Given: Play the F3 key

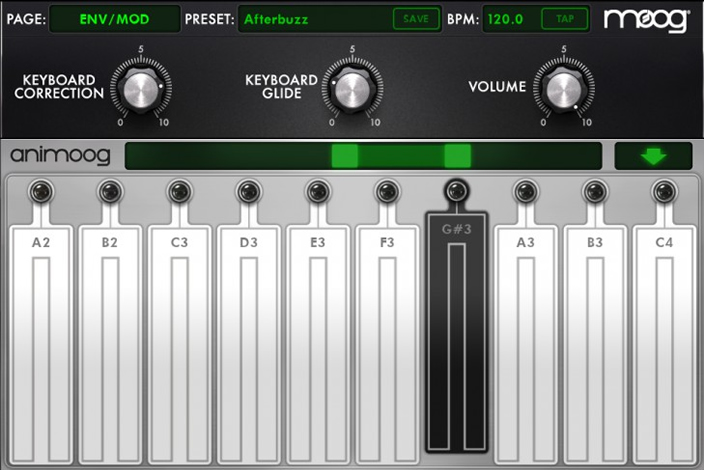Looking at the screenshot, I should tap(387, 345).
